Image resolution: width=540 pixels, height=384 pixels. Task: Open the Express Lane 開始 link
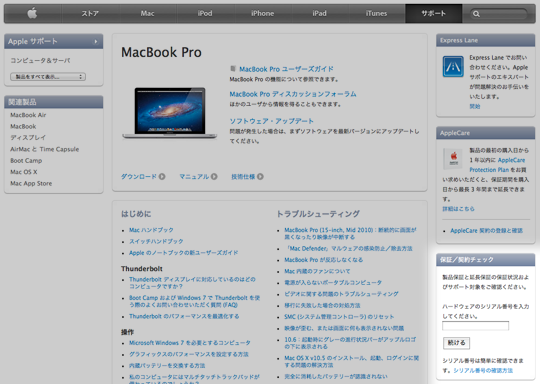[475, 106]
